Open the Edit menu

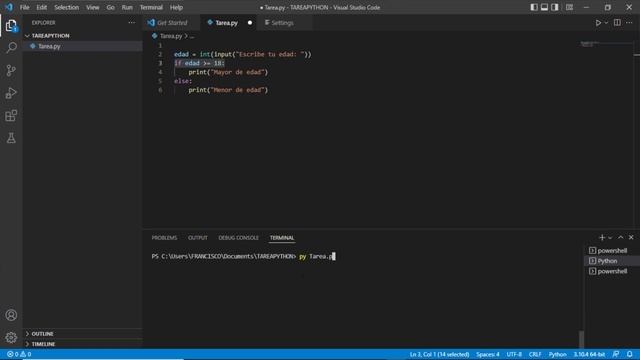coord(41,7)
